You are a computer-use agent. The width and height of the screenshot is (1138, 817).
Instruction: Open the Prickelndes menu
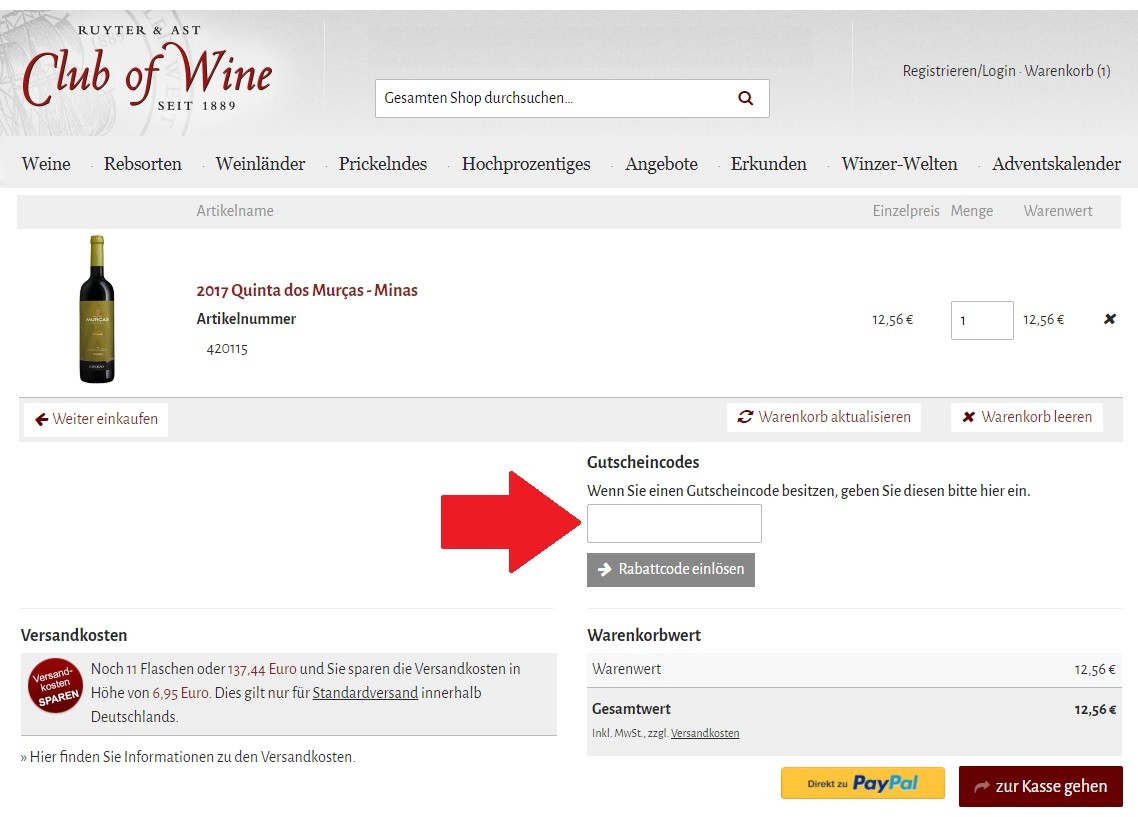click(x=382, y=164)
